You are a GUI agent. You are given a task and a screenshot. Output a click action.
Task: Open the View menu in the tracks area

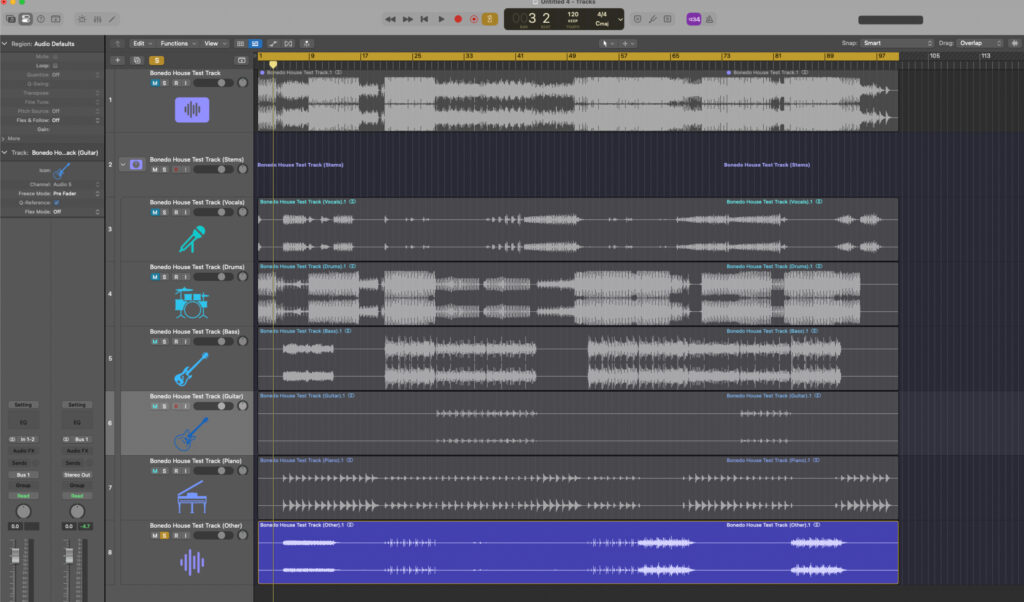click(214, 44)
